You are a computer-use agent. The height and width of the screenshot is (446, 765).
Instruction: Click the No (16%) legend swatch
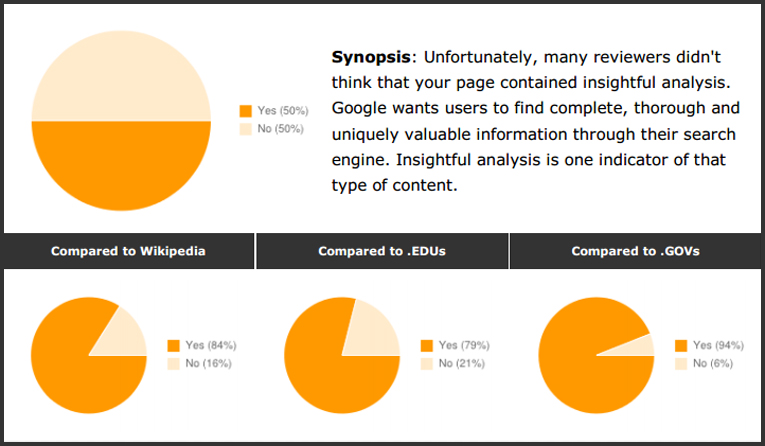coord(173,363)
